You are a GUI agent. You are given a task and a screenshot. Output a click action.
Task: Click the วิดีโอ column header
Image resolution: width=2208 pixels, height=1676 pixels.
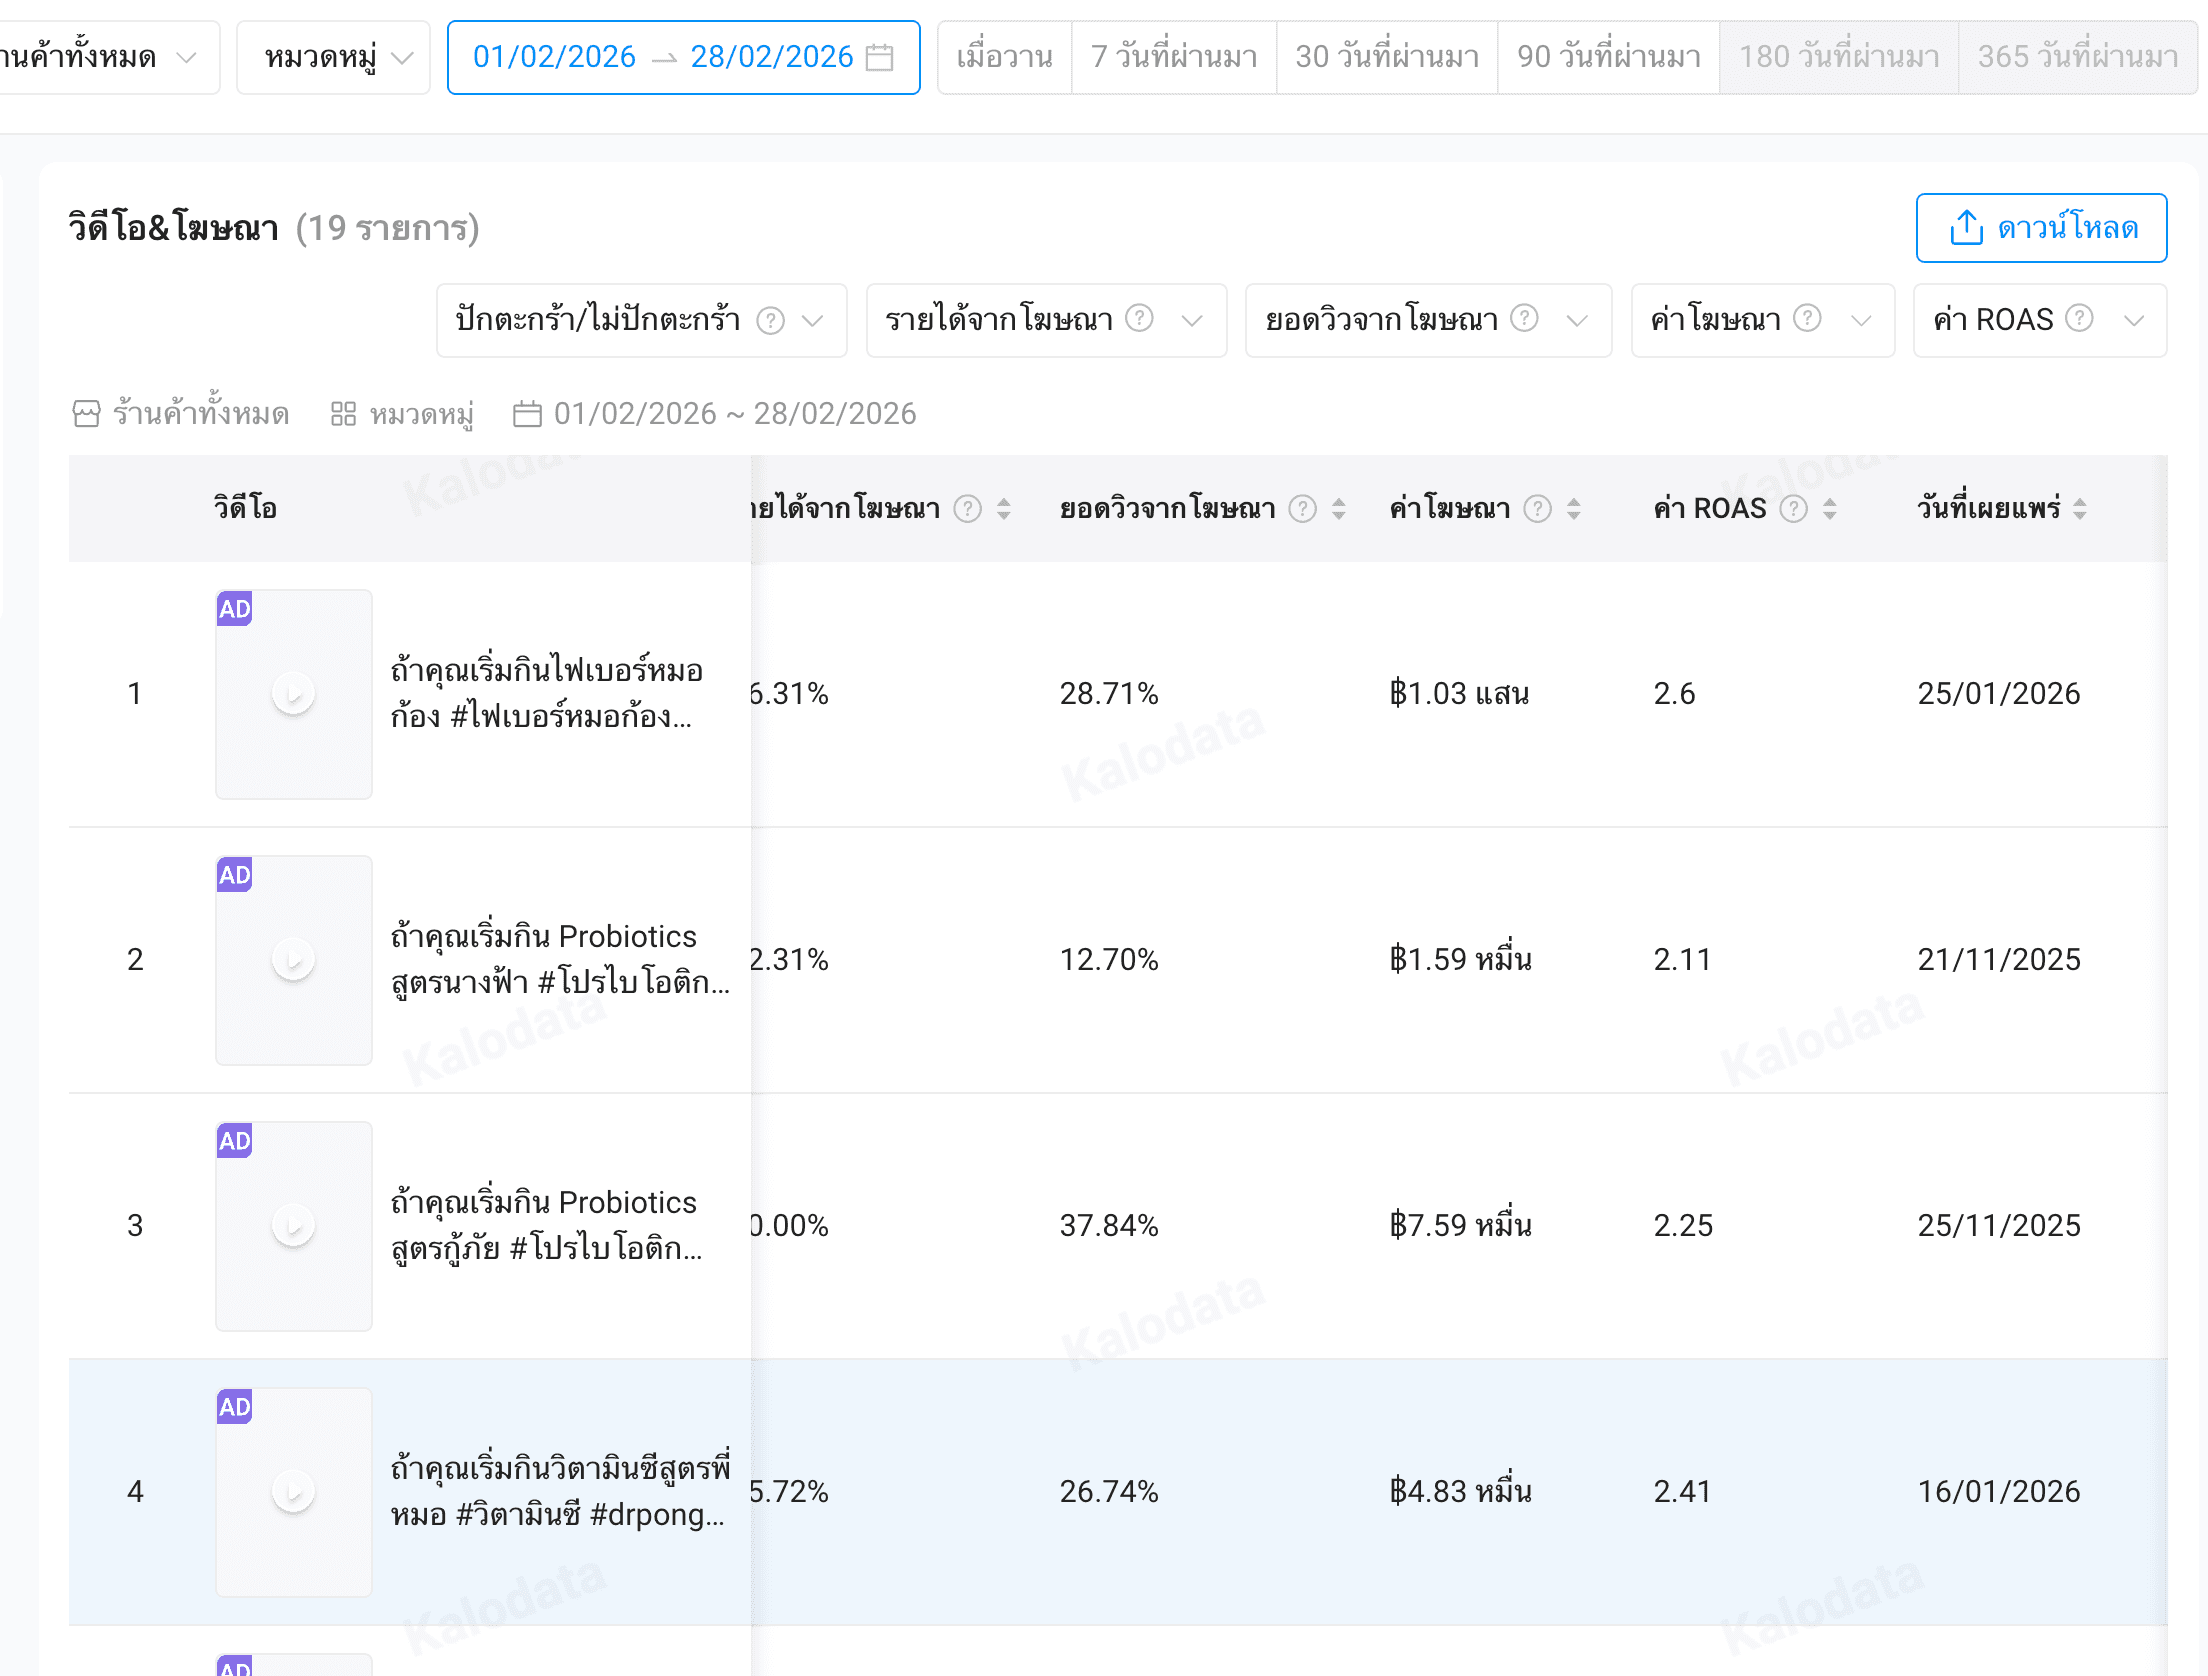(245, 508)
